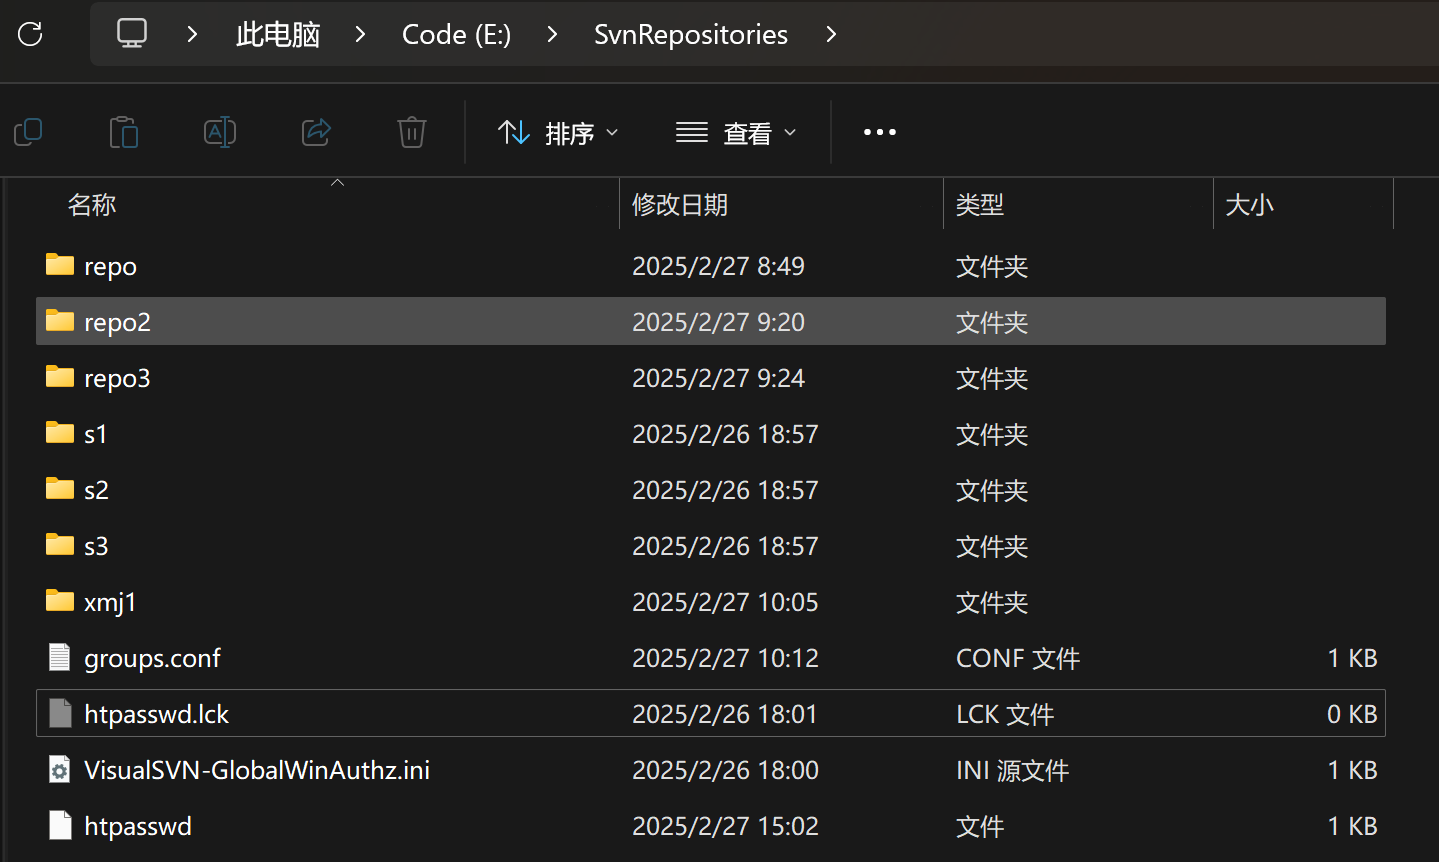Open the 查看 view dropdown
This screenshot has height=862, width=1439.
click(736, 133)
